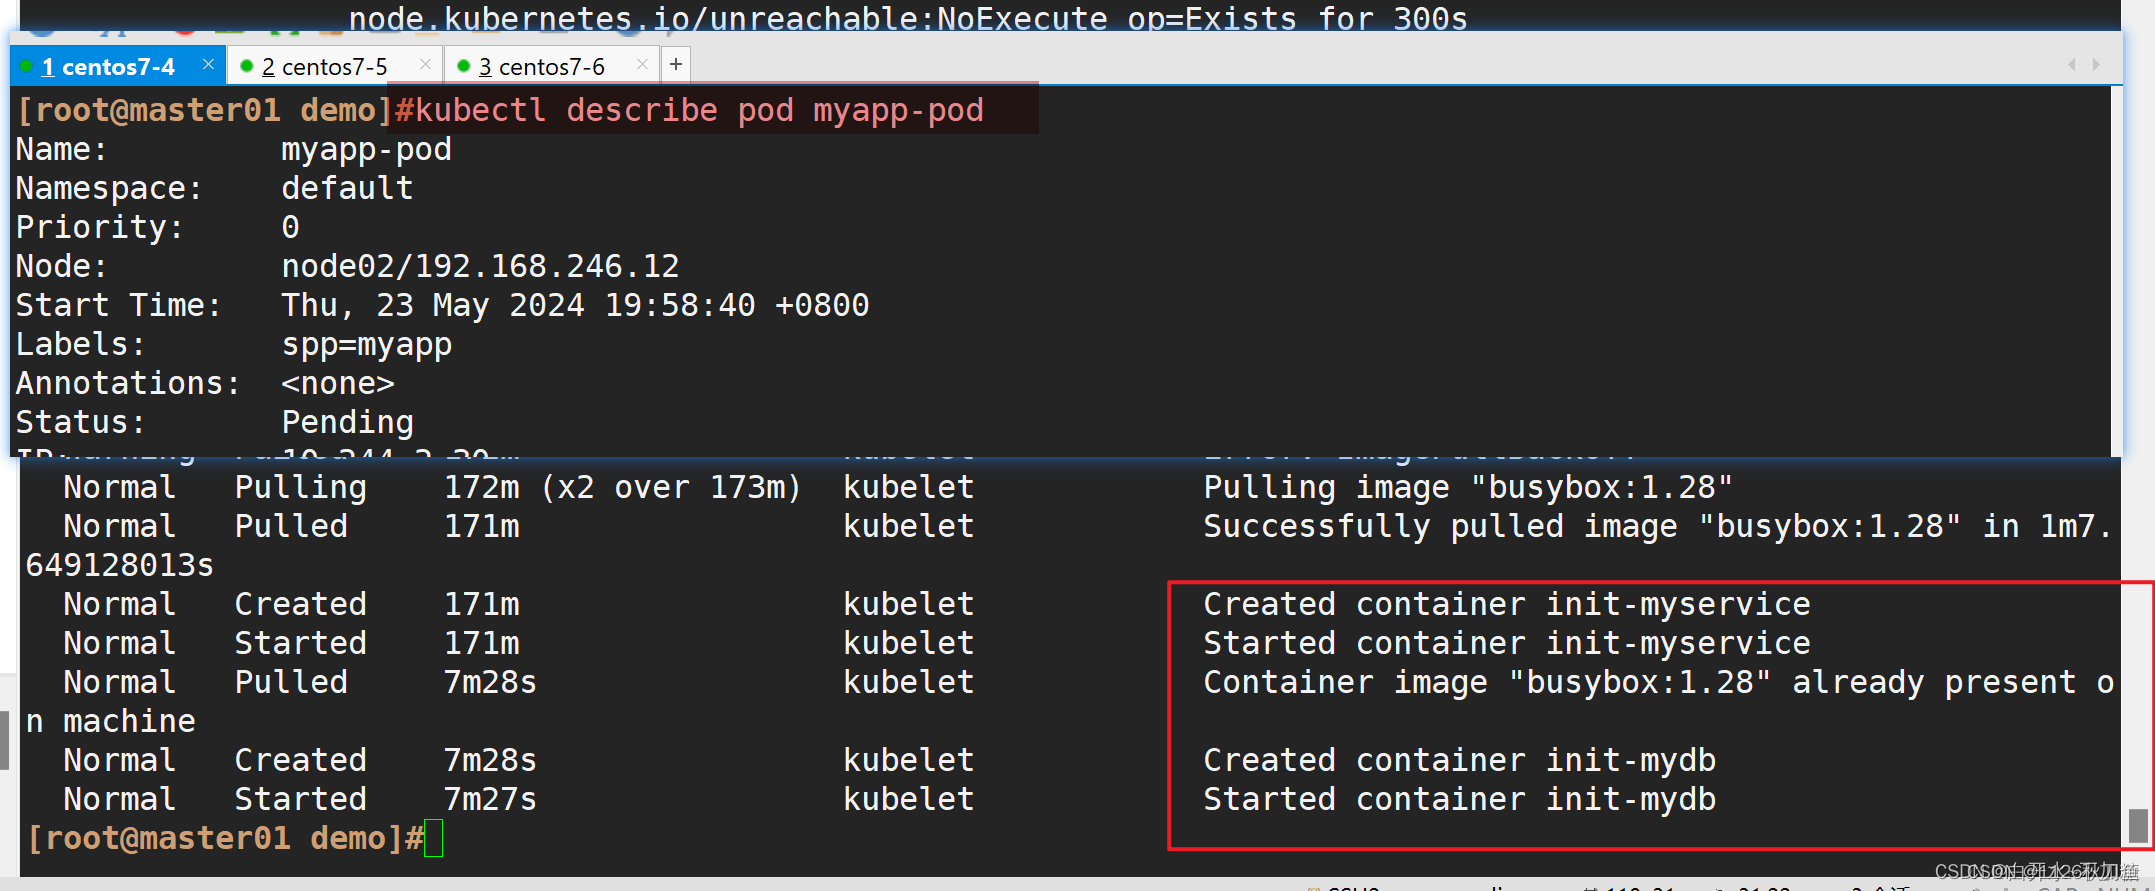2155x891 pixels.
Task: Click the node02/192.168.246.12 node value
Action: tap(480, 266)
